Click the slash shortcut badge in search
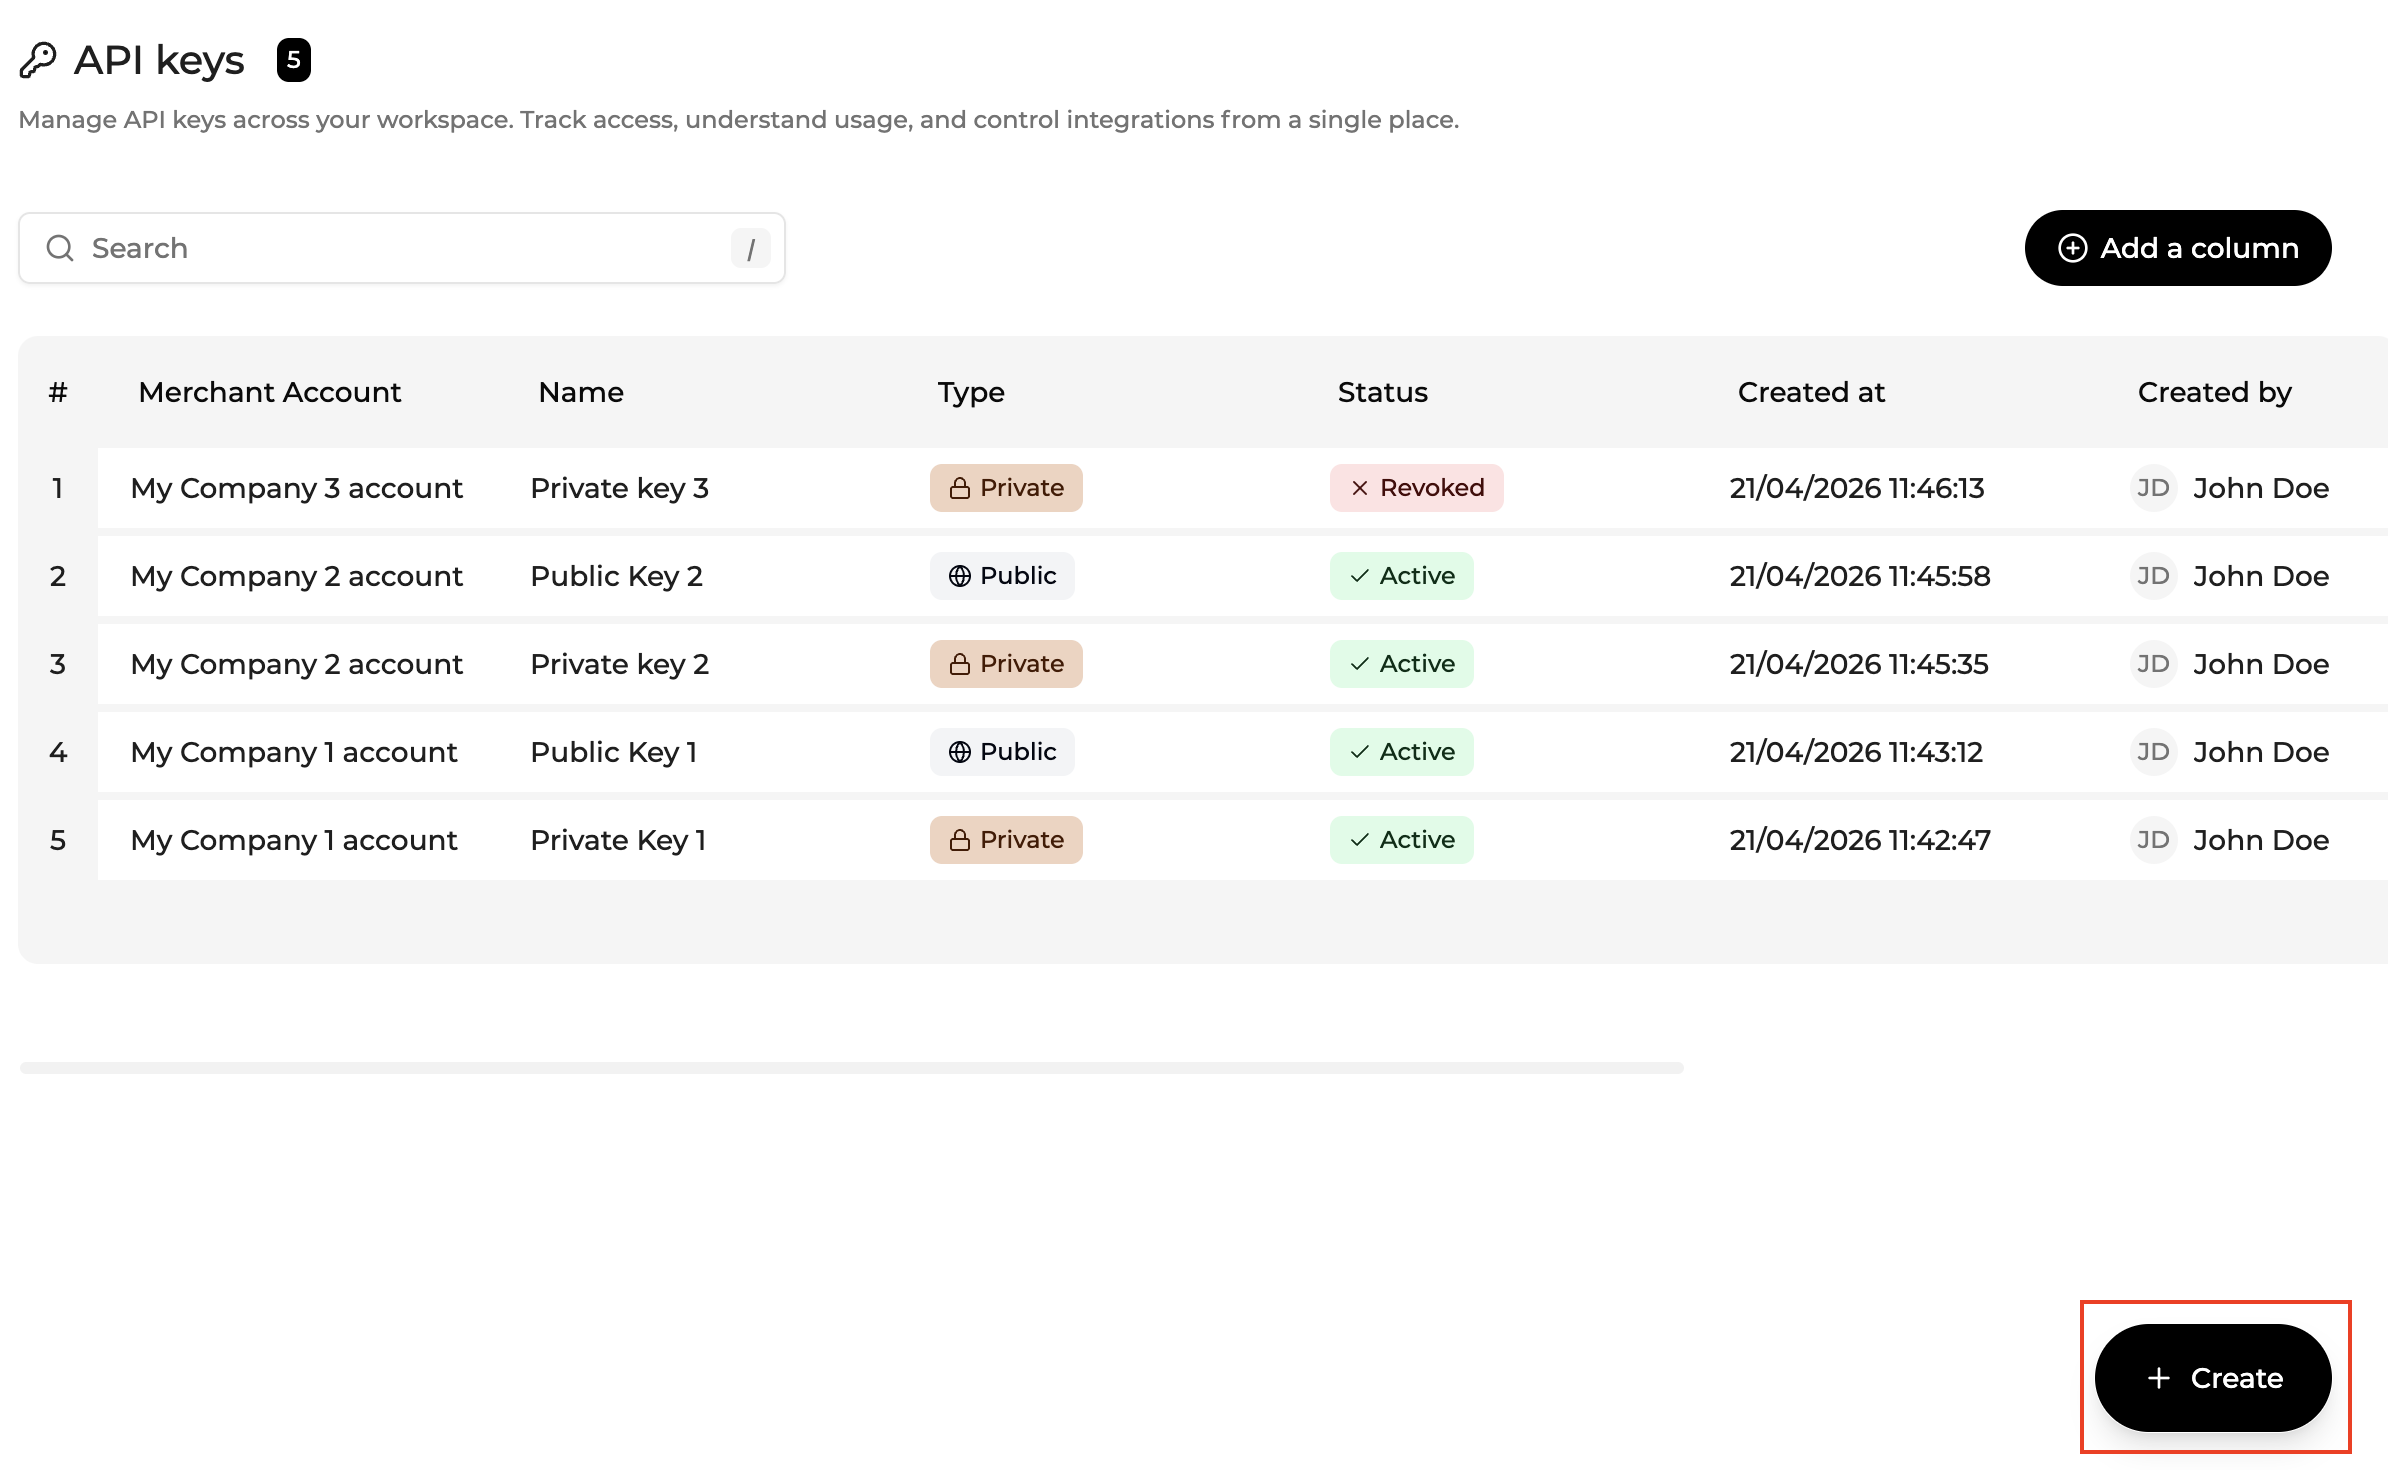 (x=750, y=248)
